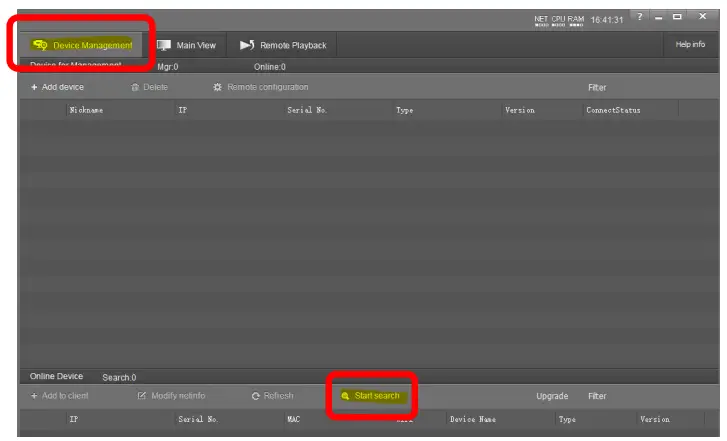Sort managed devices by IP column

(183, 110)
